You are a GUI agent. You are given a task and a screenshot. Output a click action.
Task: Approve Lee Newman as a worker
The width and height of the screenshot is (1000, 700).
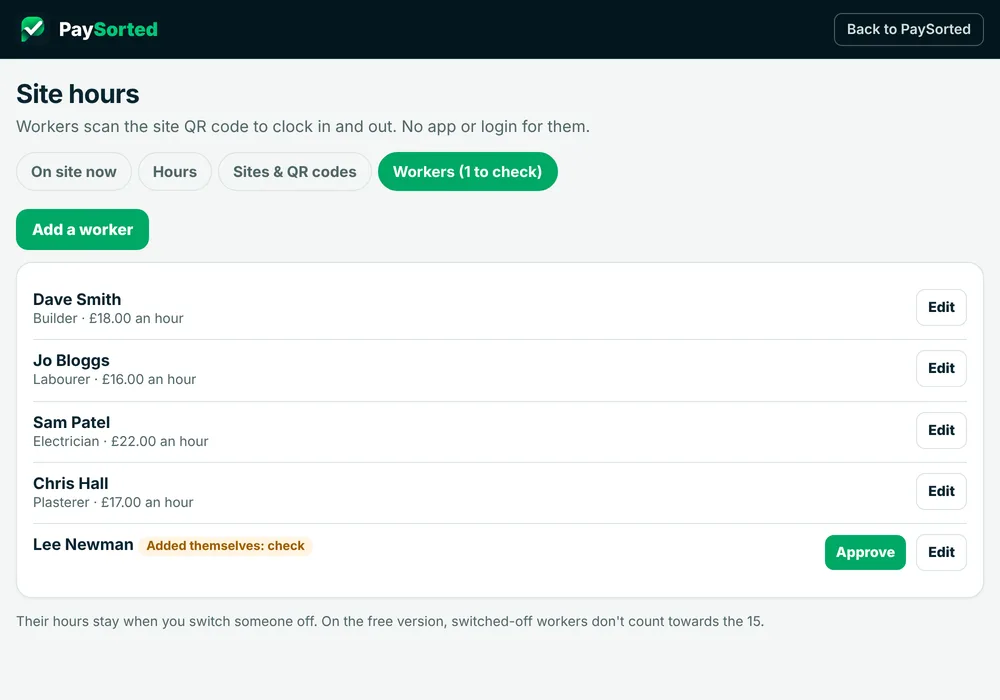click(x=865, y=552)
